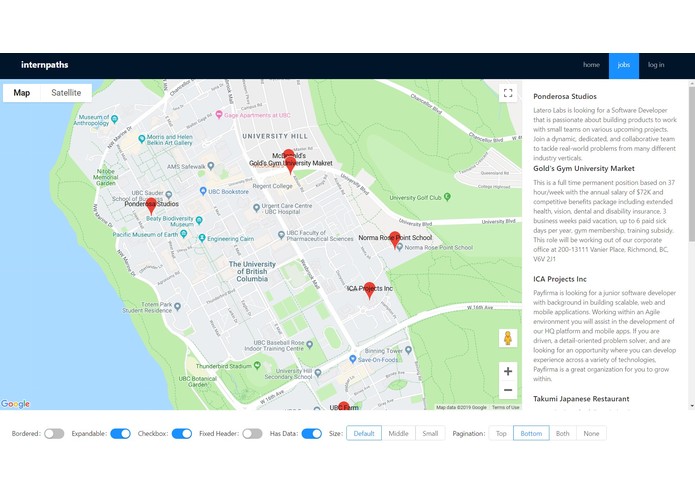
Task: Click the UBC Faculty of Pharmaceutical Sciences marker
Action: coord(281,235)
